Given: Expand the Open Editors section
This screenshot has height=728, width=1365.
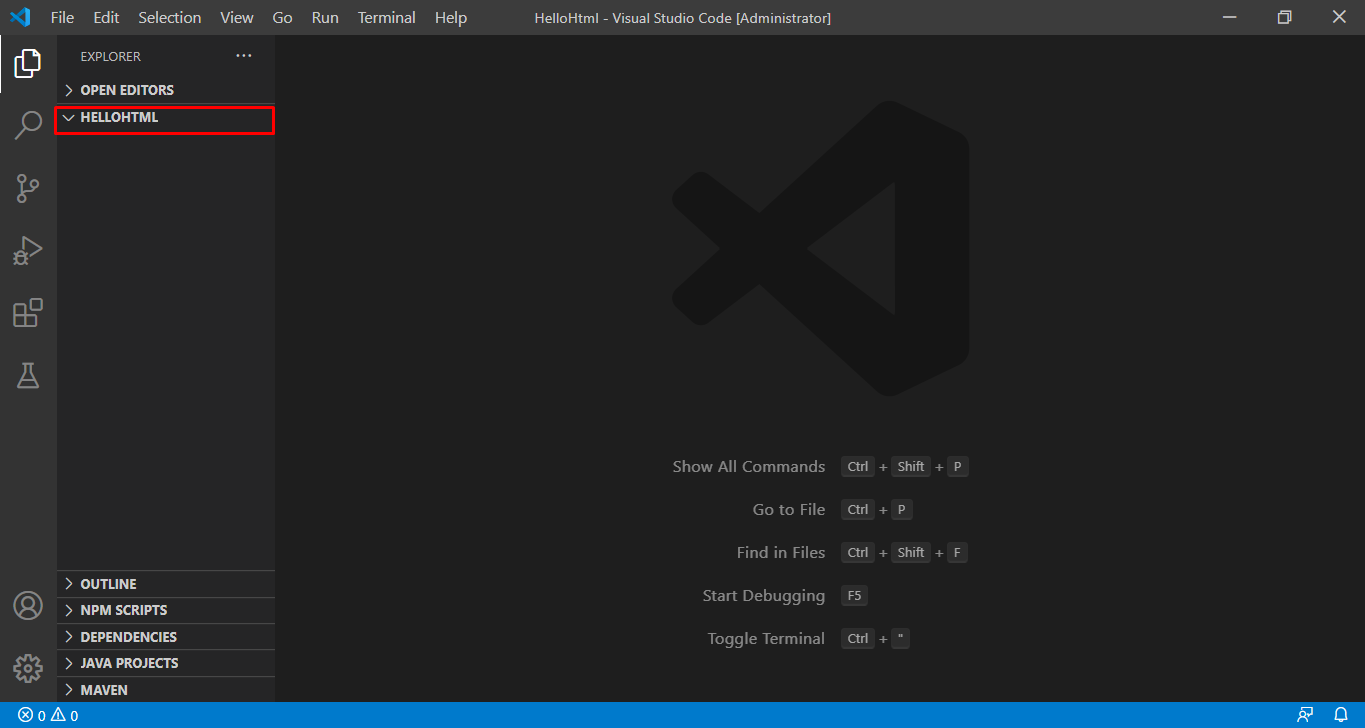Looking at the screenshot, I should click(x=126, y=90).
